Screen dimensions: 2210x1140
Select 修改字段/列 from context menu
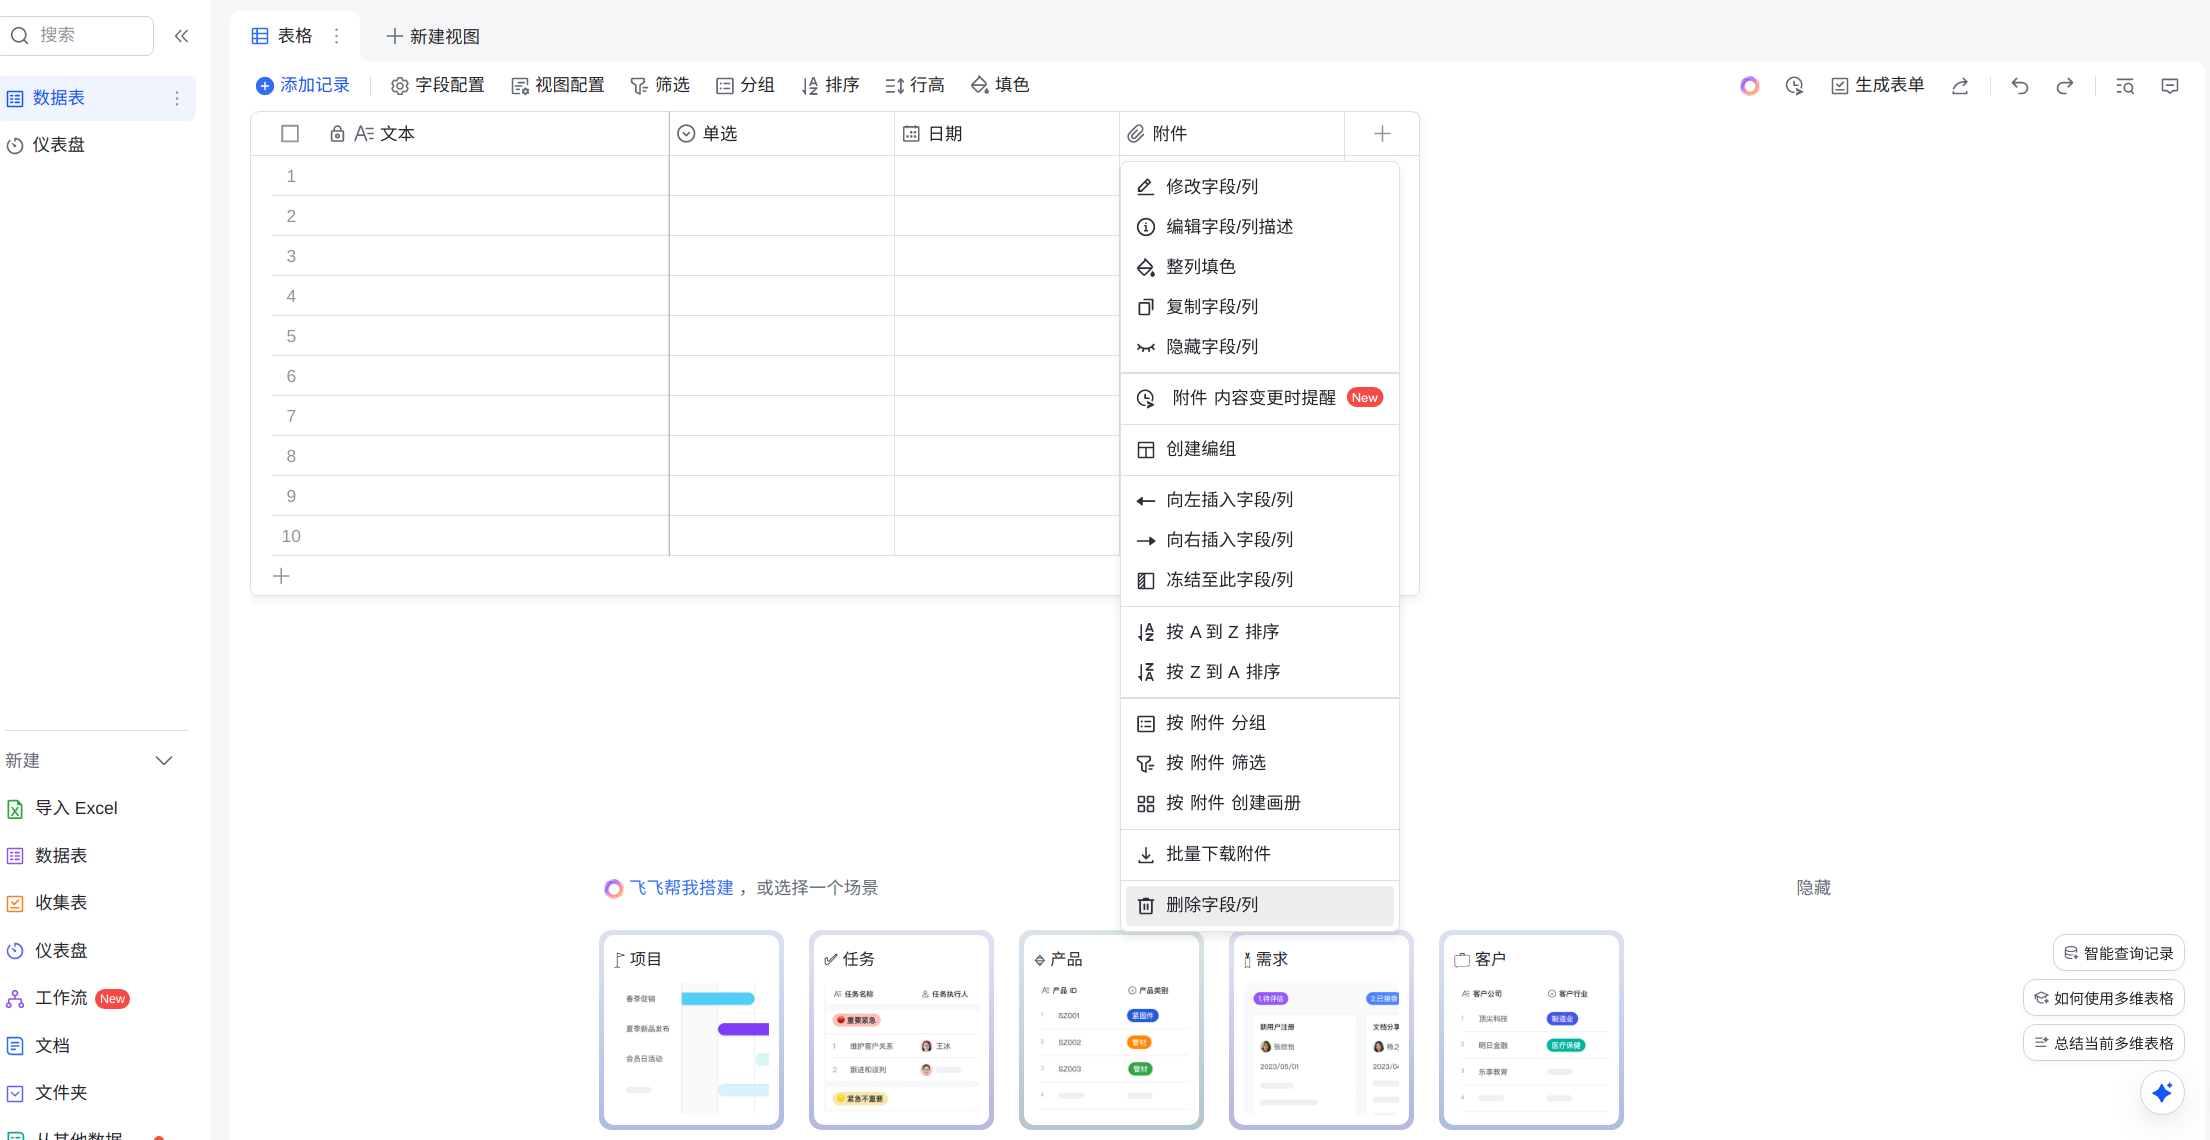(1259, 187)
